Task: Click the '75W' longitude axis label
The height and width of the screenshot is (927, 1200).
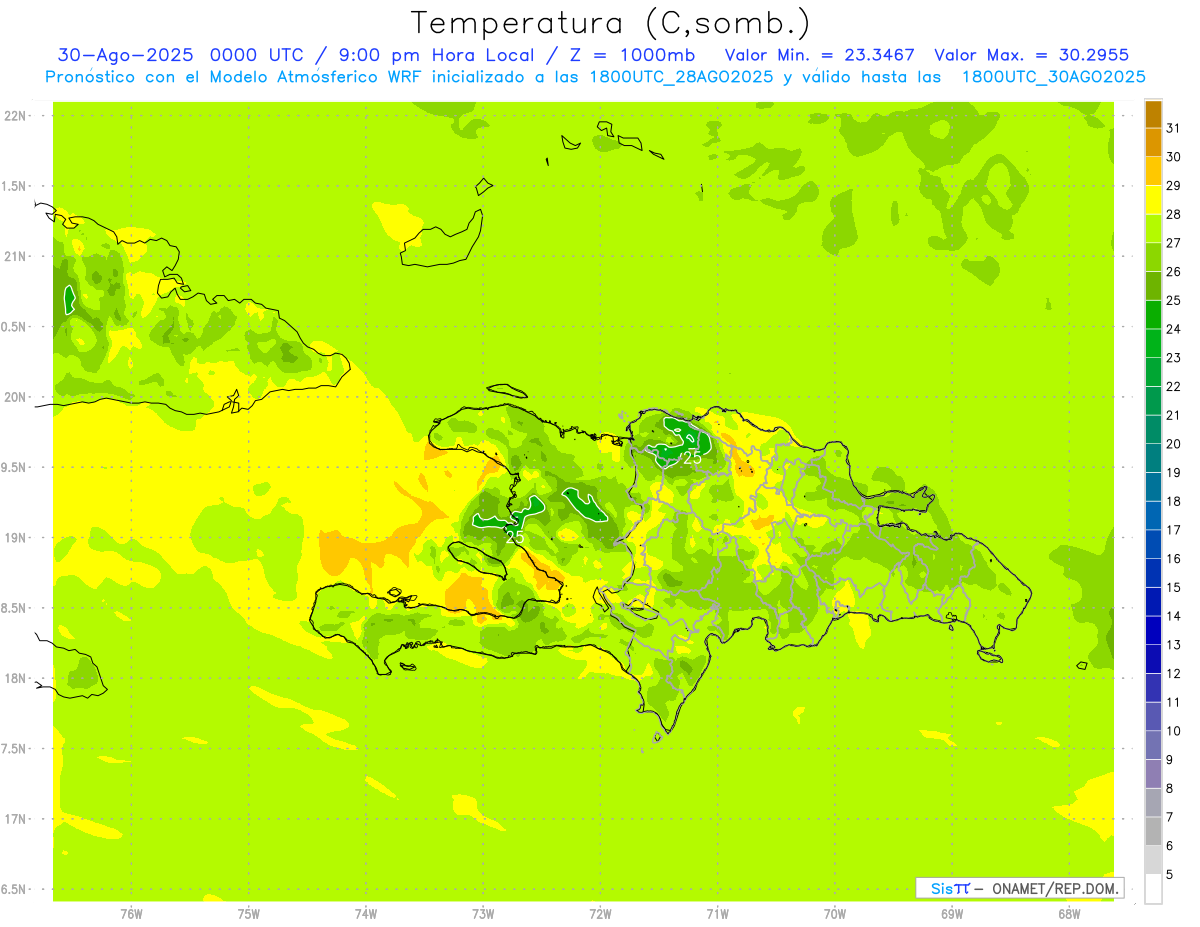Action: pyautogui.click(x=249, y=914)
